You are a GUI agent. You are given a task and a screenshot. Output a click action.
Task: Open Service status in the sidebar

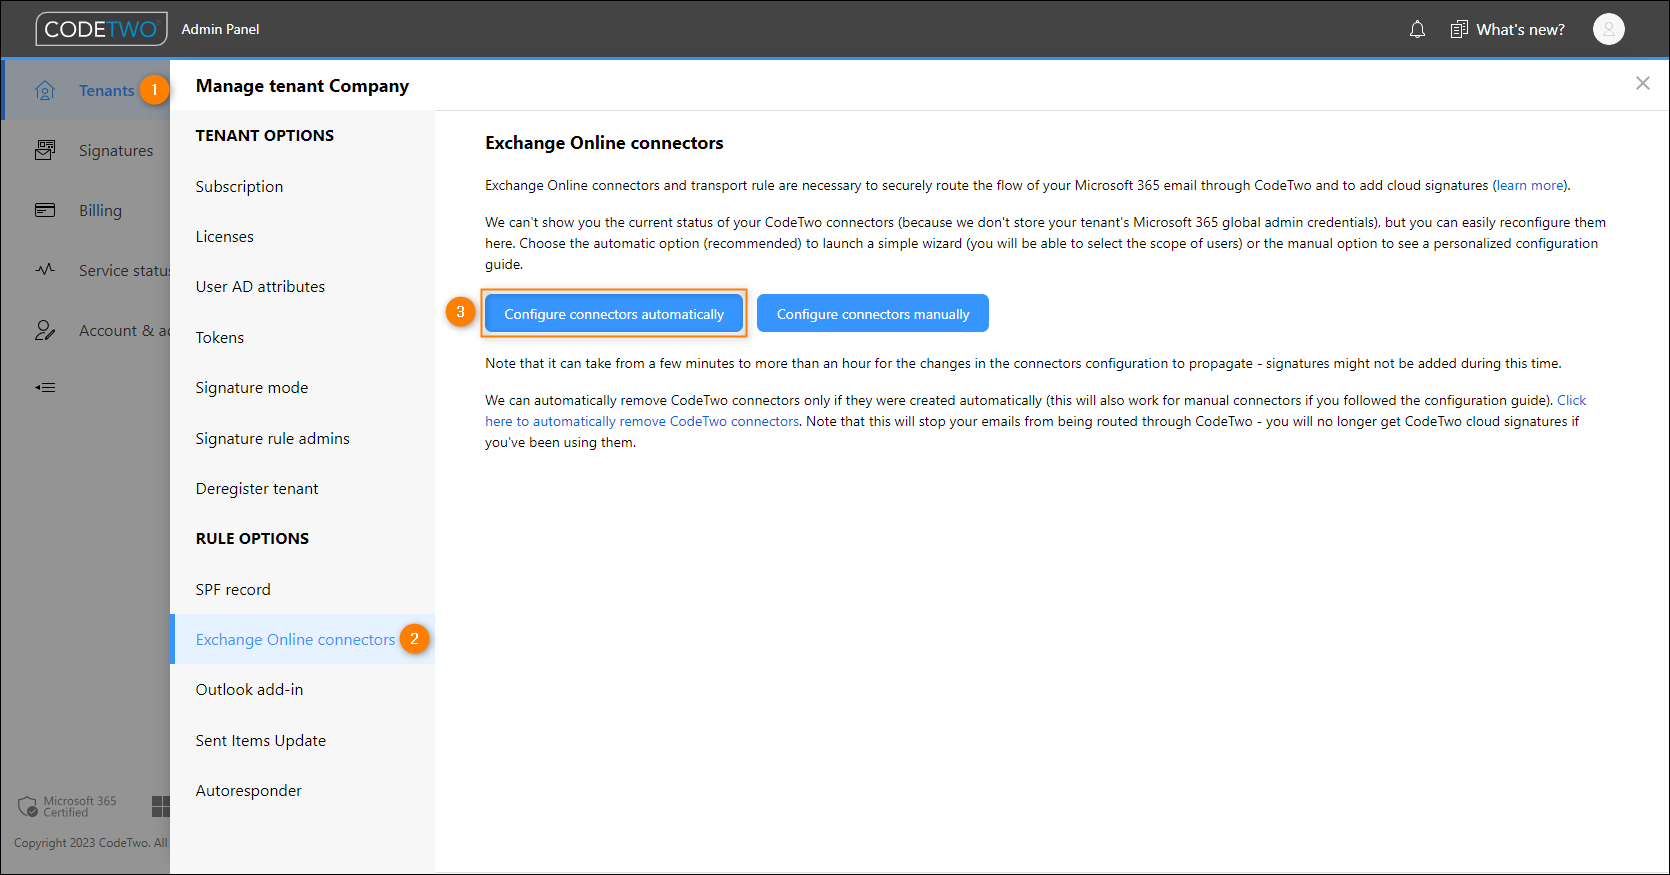tap(124, 271)
